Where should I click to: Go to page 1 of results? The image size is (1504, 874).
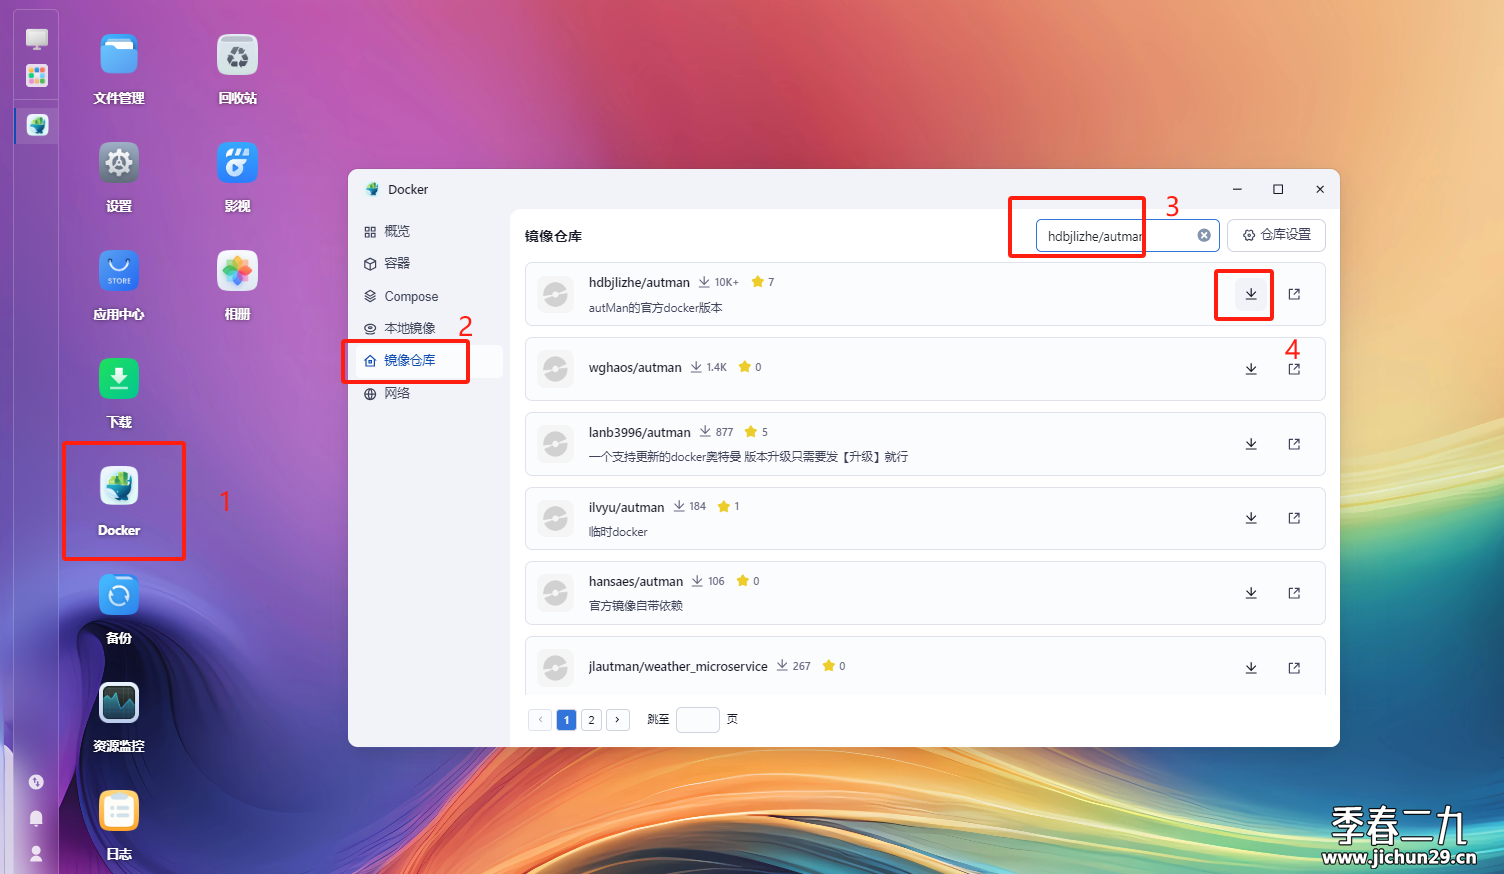point(566,720)
